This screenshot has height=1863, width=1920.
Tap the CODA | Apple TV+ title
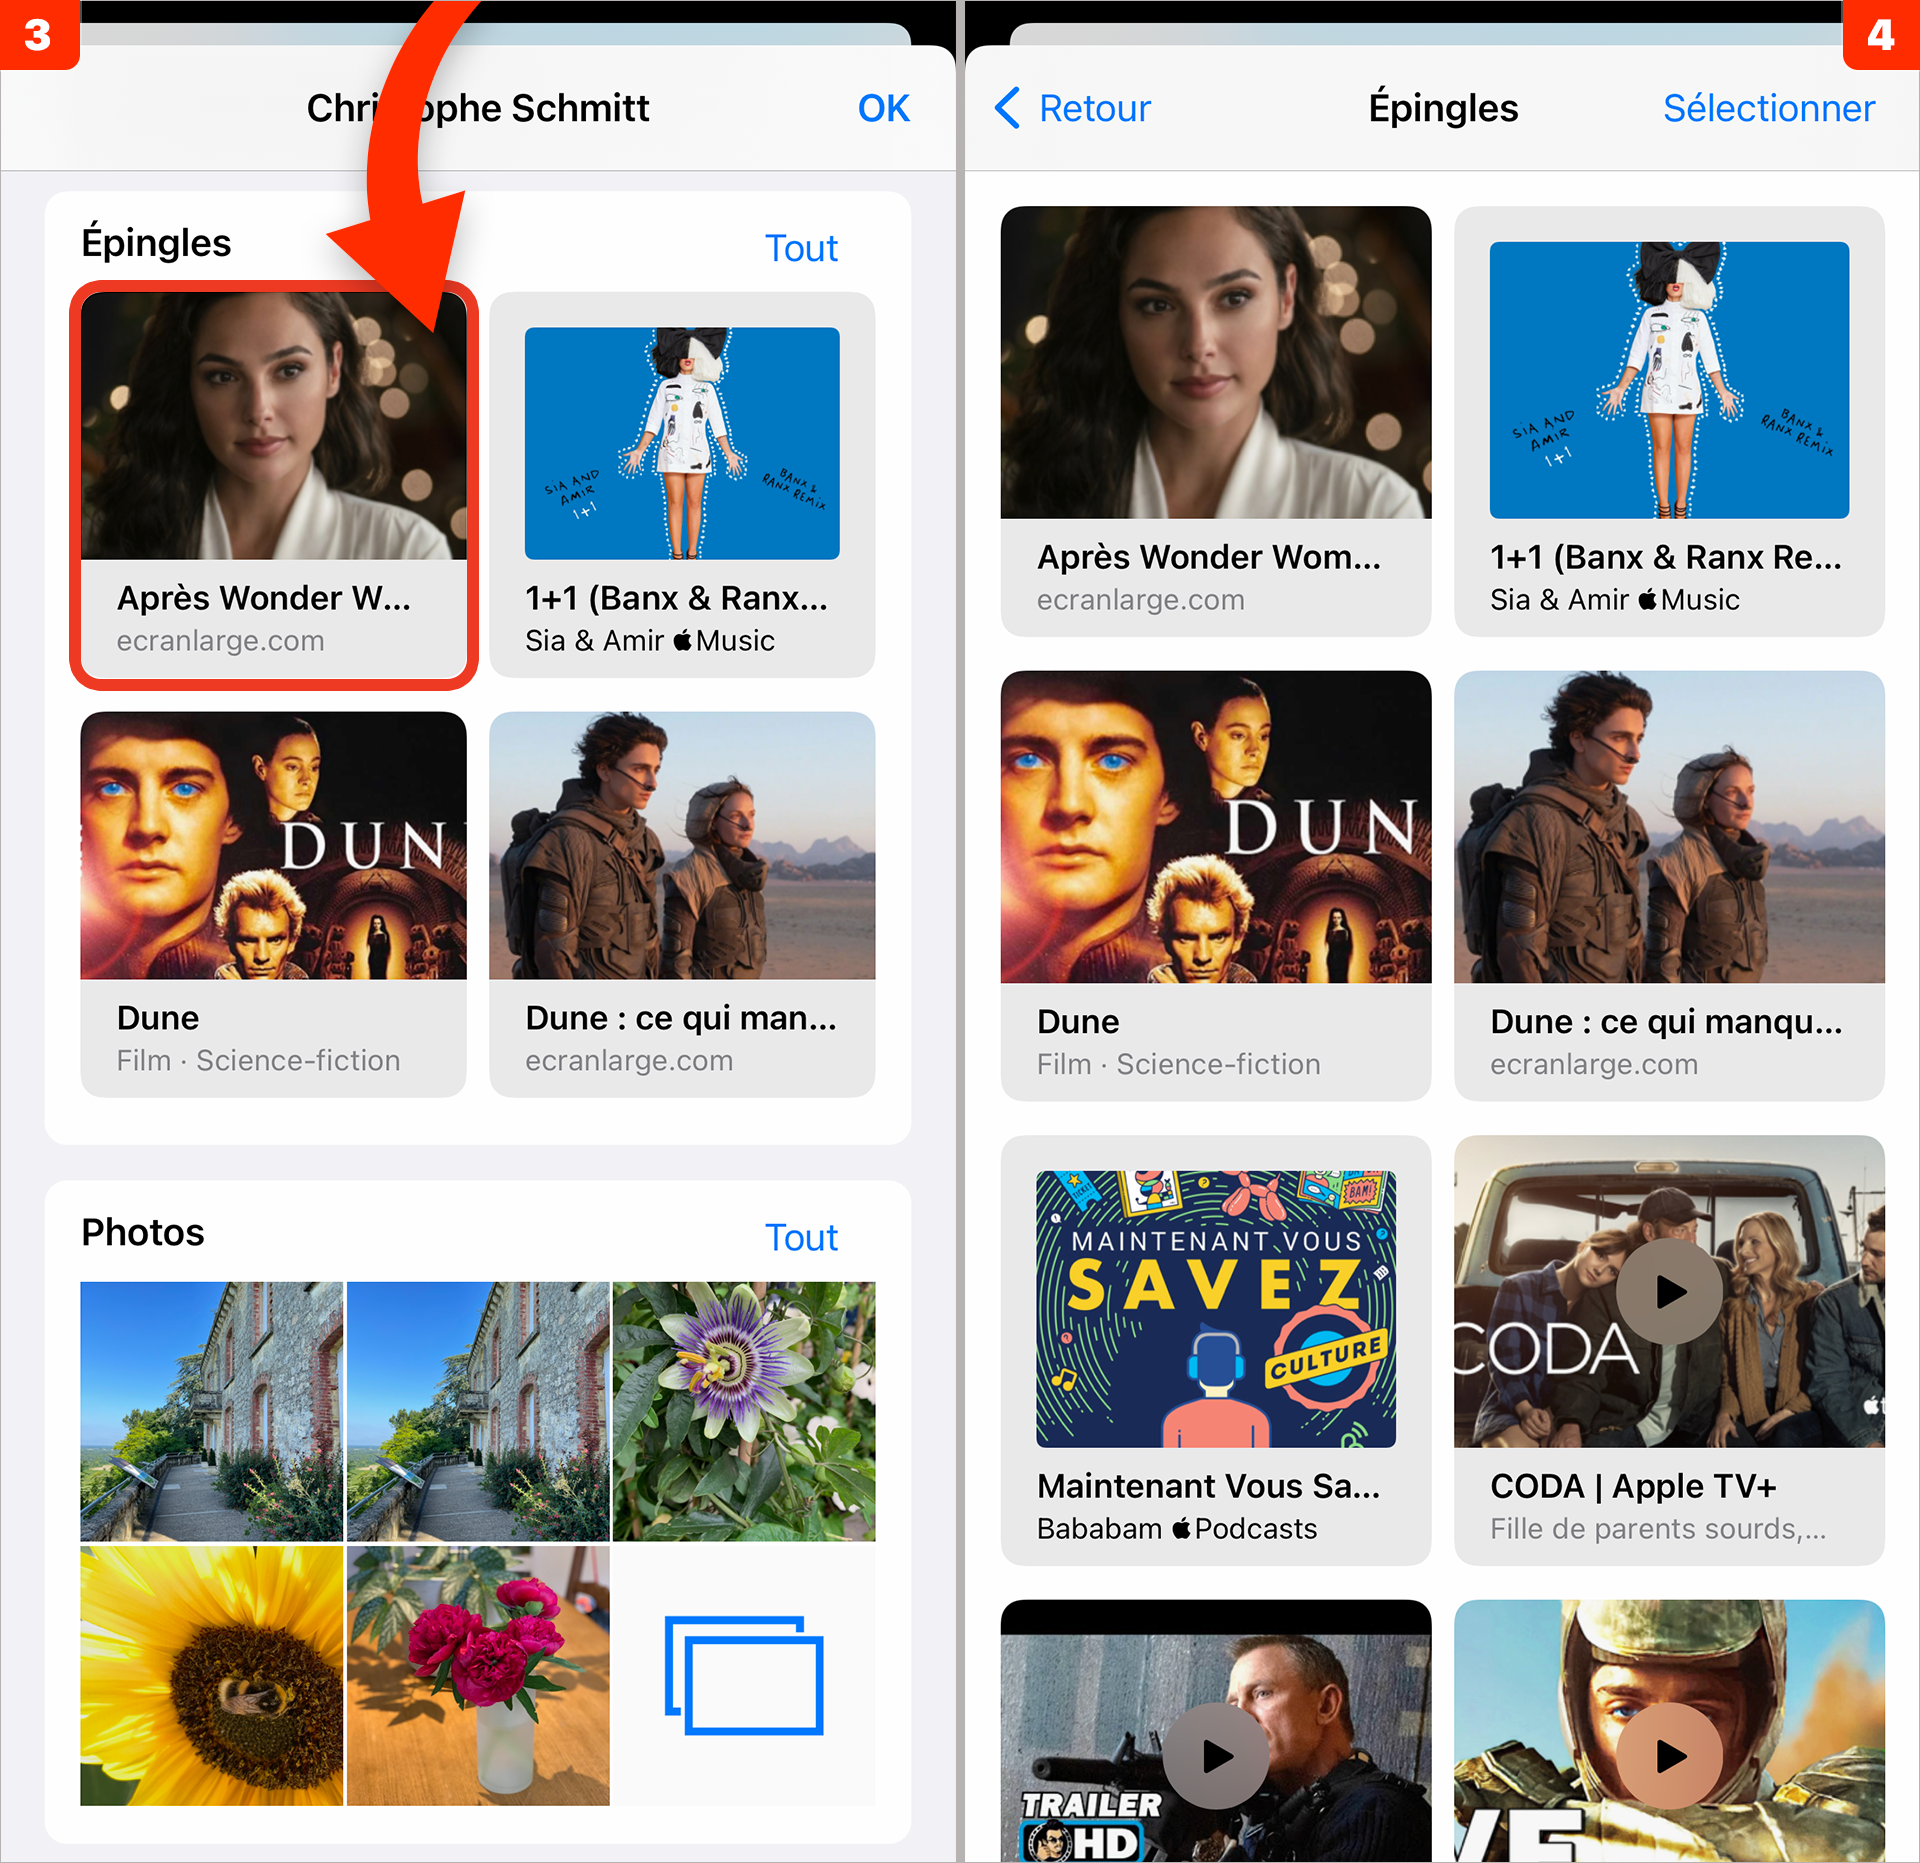click(1633, 1486)
